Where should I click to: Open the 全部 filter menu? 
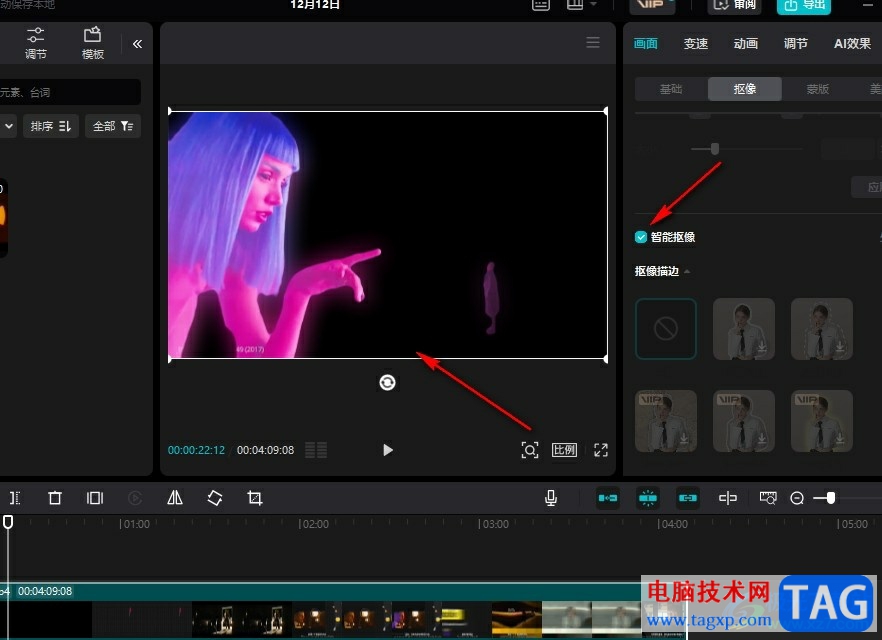point(112,126)
